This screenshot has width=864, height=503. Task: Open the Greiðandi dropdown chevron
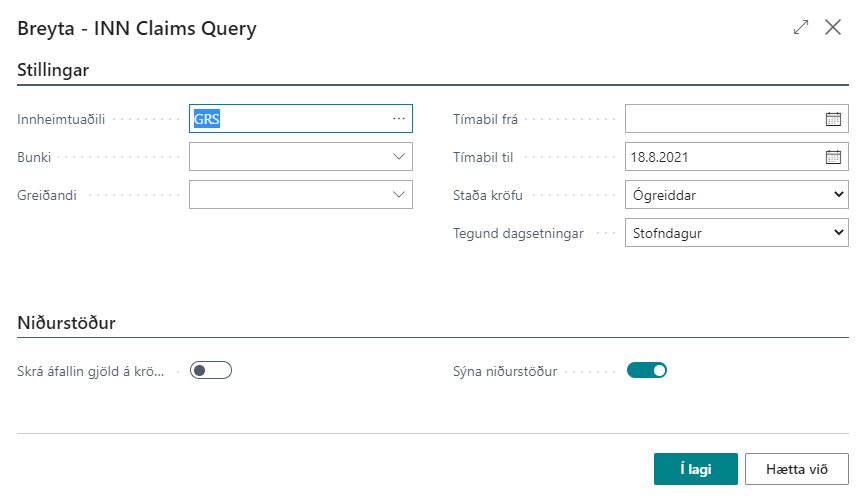point(399,195)
